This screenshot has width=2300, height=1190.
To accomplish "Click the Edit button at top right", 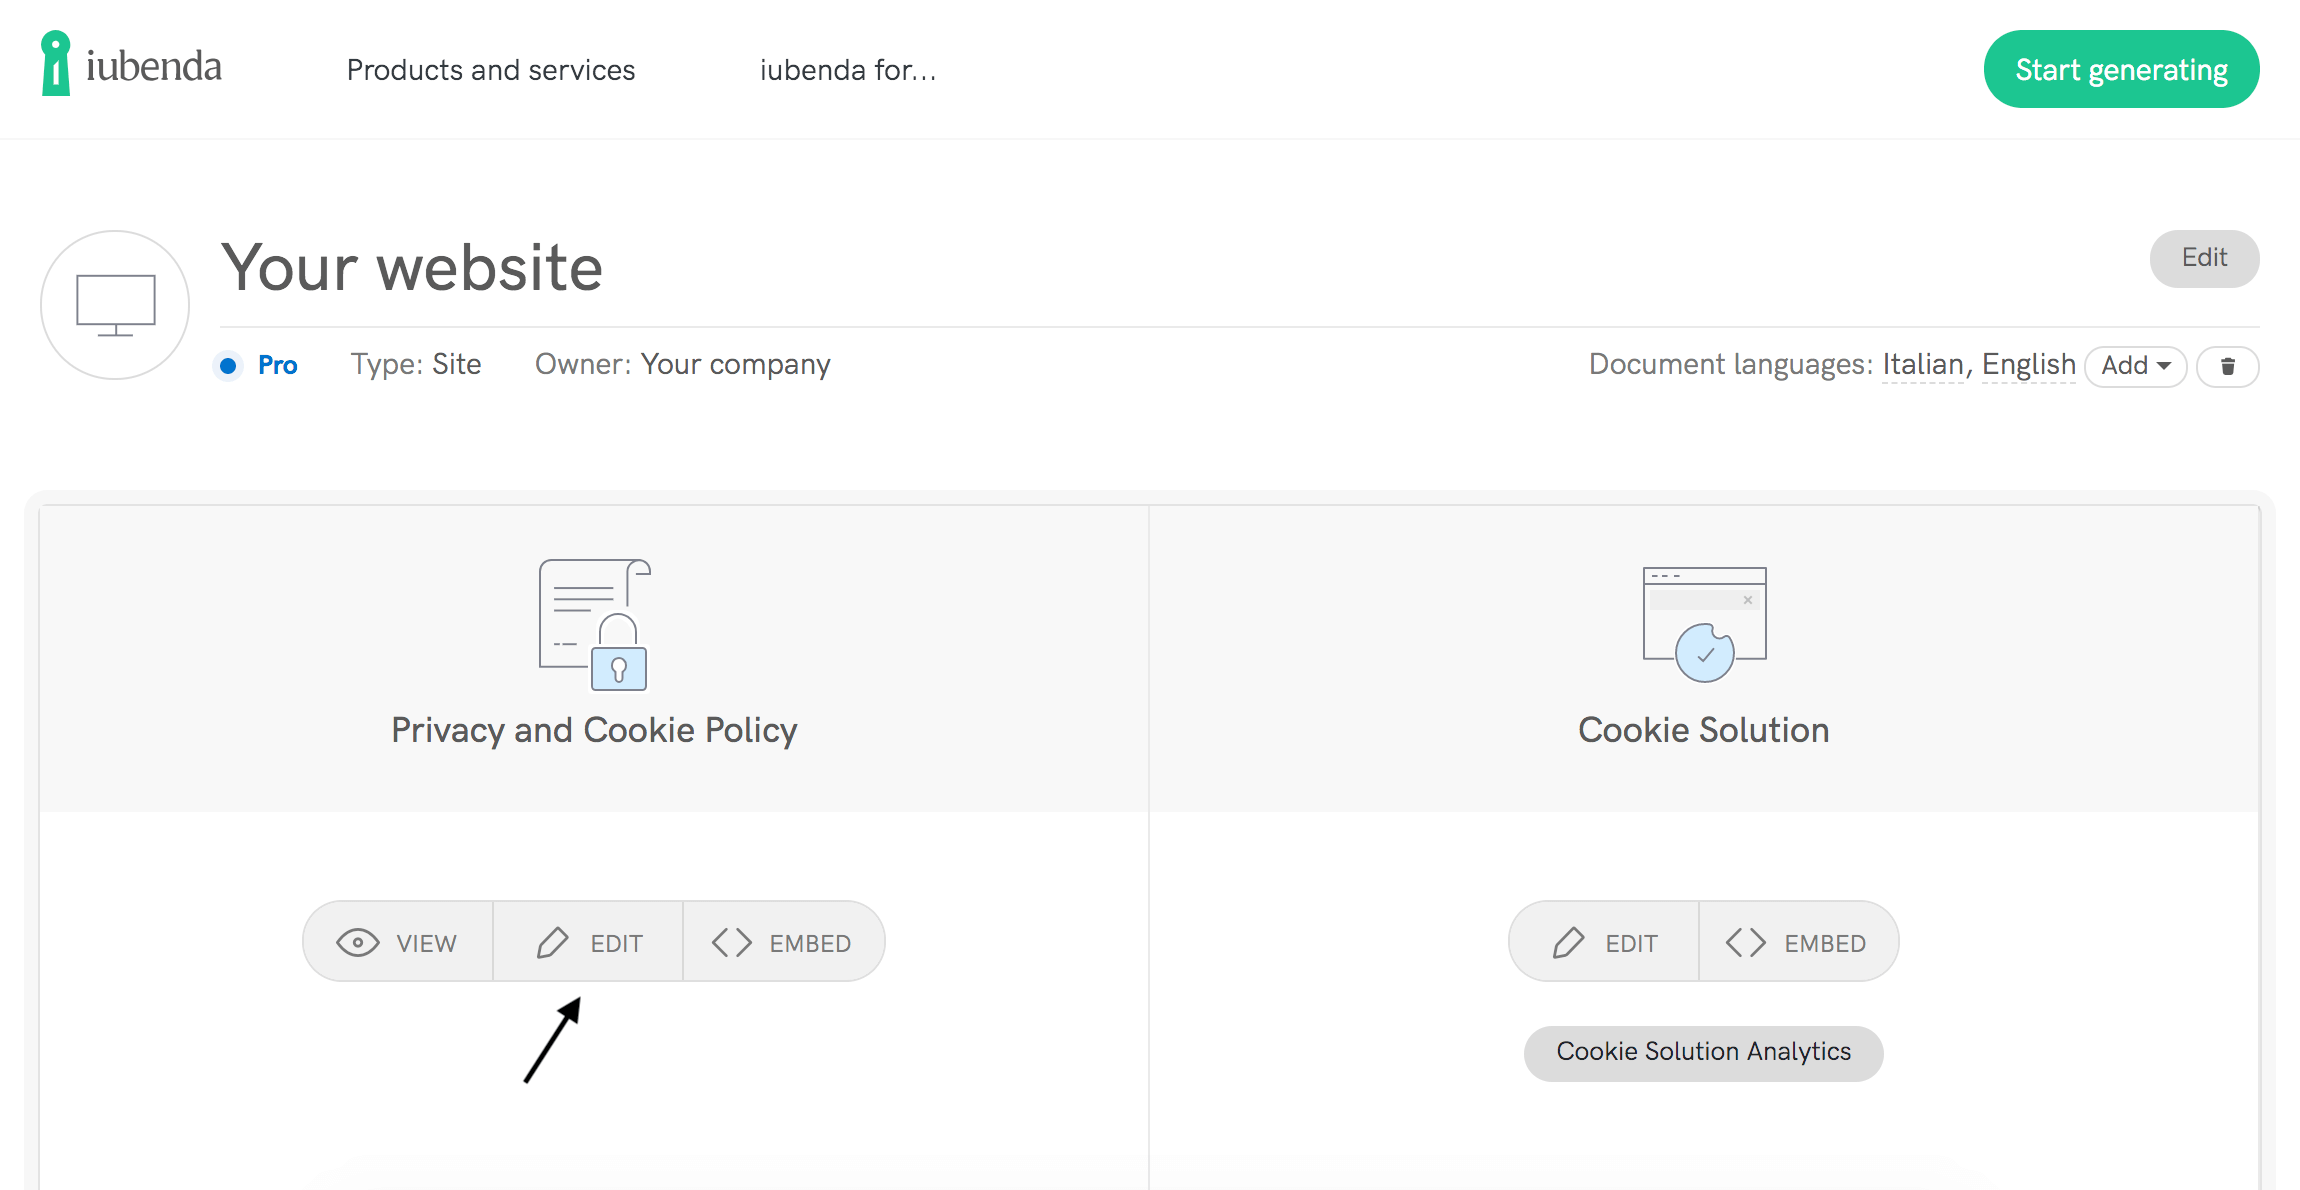I will [x=2204, y=258].
